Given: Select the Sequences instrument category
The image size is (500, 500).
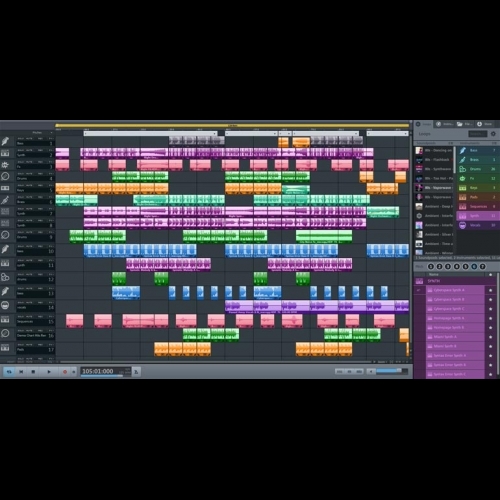Looking at the screenshot, I should 477,207.
